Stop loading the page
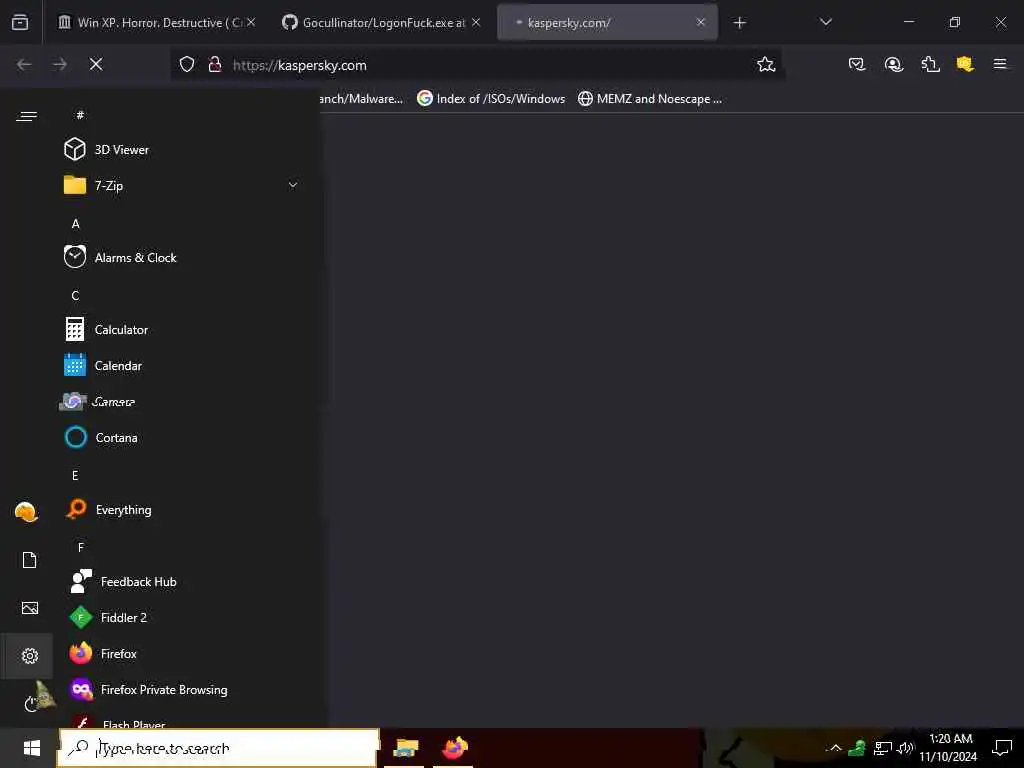1024x768 pixels. click(96, 64)
